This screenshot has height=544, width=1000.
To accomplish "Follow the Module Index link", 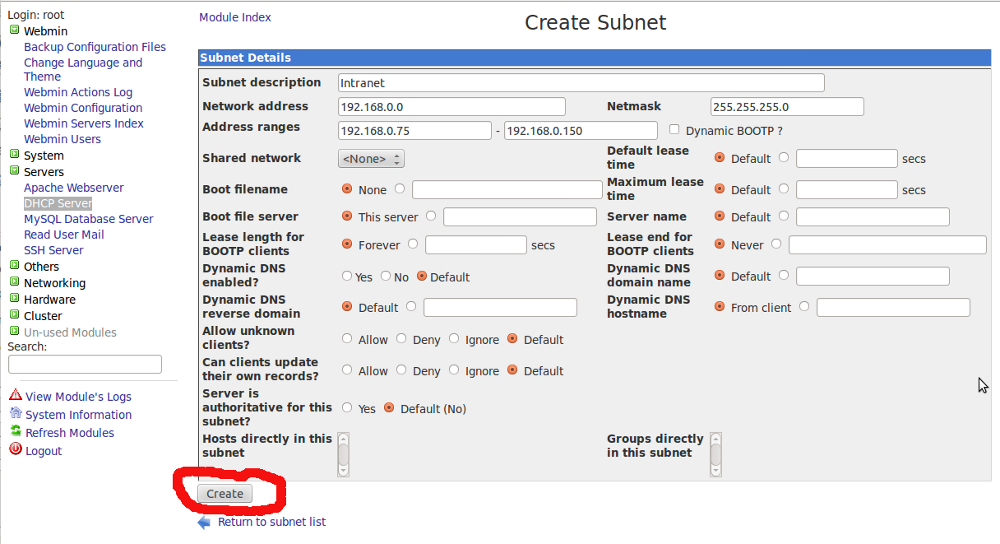I will tap(235, 17).
